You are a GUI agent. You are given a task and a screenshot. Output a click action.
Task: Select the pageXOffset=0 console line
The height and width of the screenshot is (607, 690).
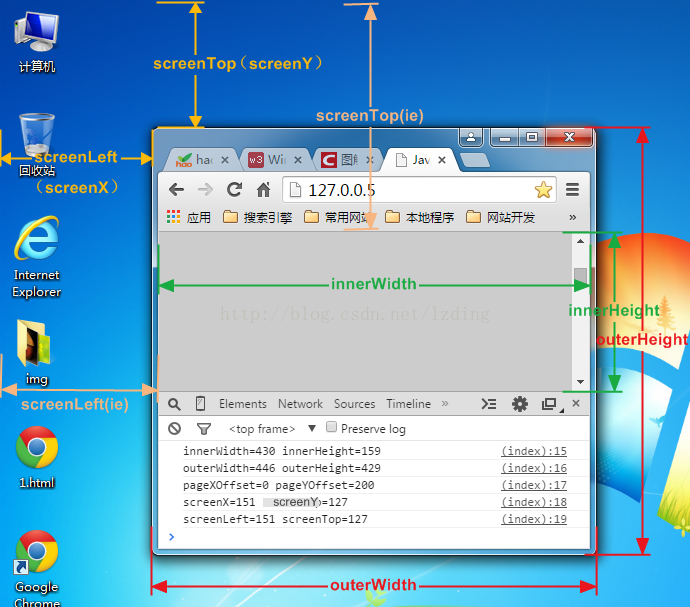[374, 485]
